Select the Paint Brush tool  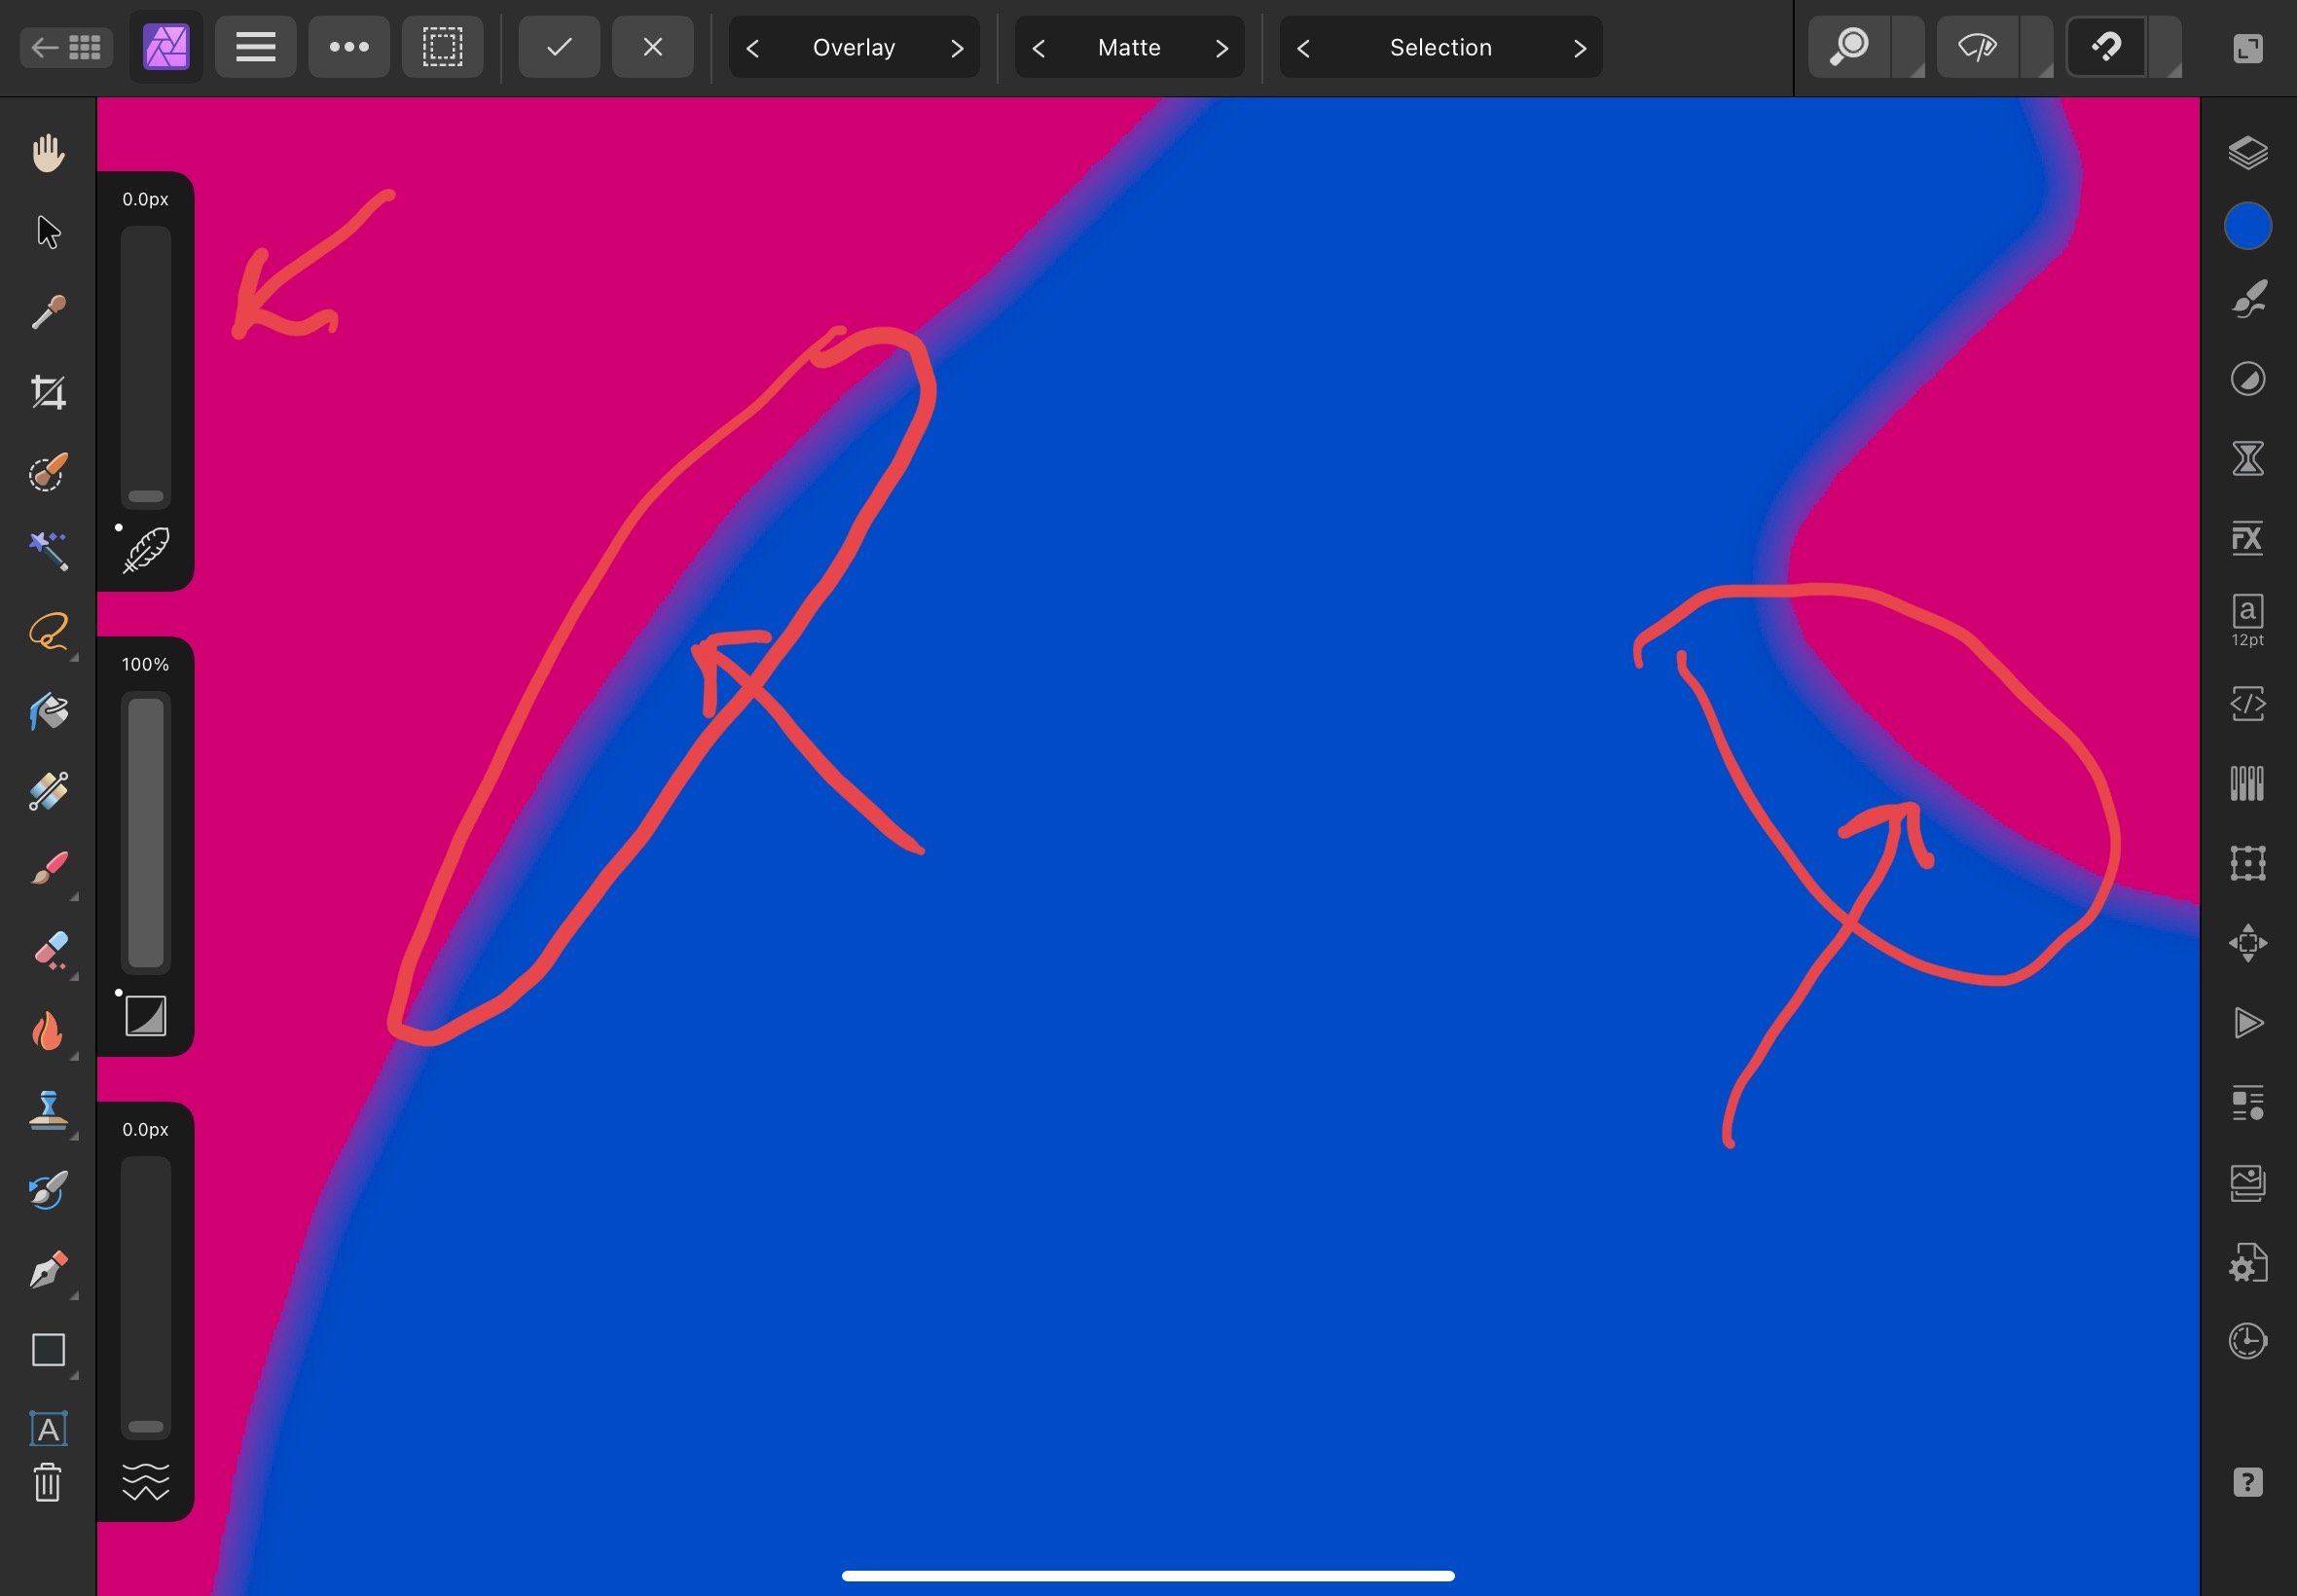48,869
